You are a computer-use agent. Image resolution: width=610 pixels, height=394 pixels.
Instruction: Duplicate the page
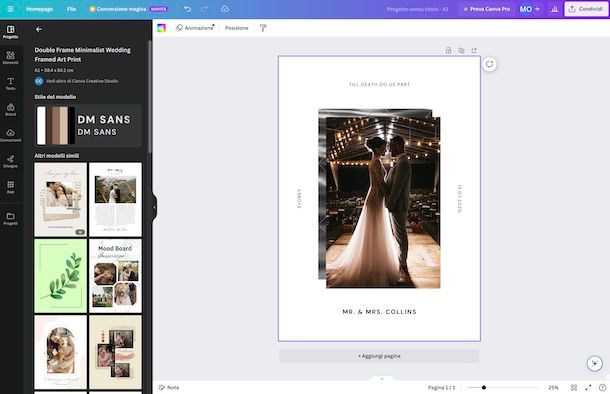point(461,50)
